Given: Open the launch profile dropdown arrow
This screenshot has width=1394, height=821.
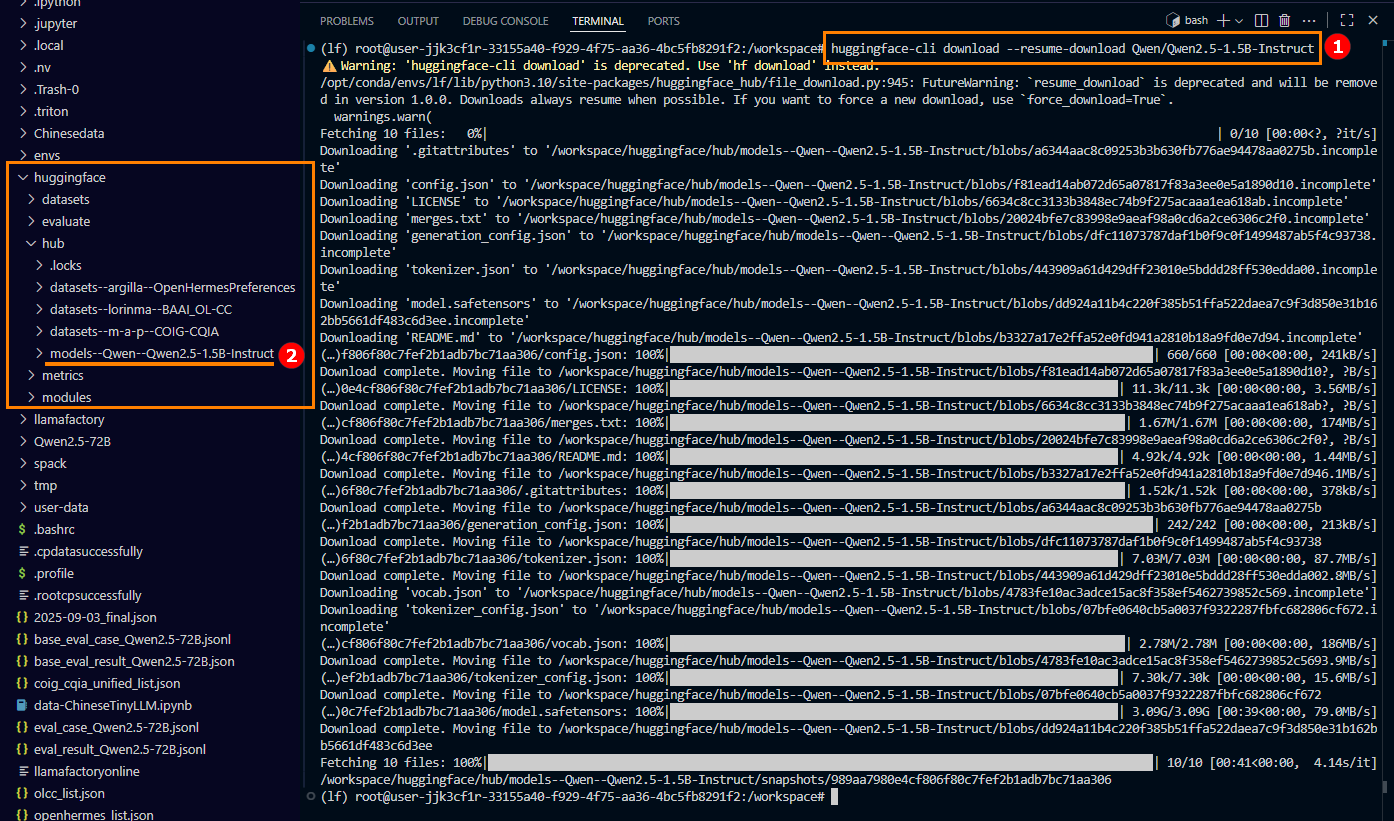Looking at the screenshot, I should tap(1240, 20).
